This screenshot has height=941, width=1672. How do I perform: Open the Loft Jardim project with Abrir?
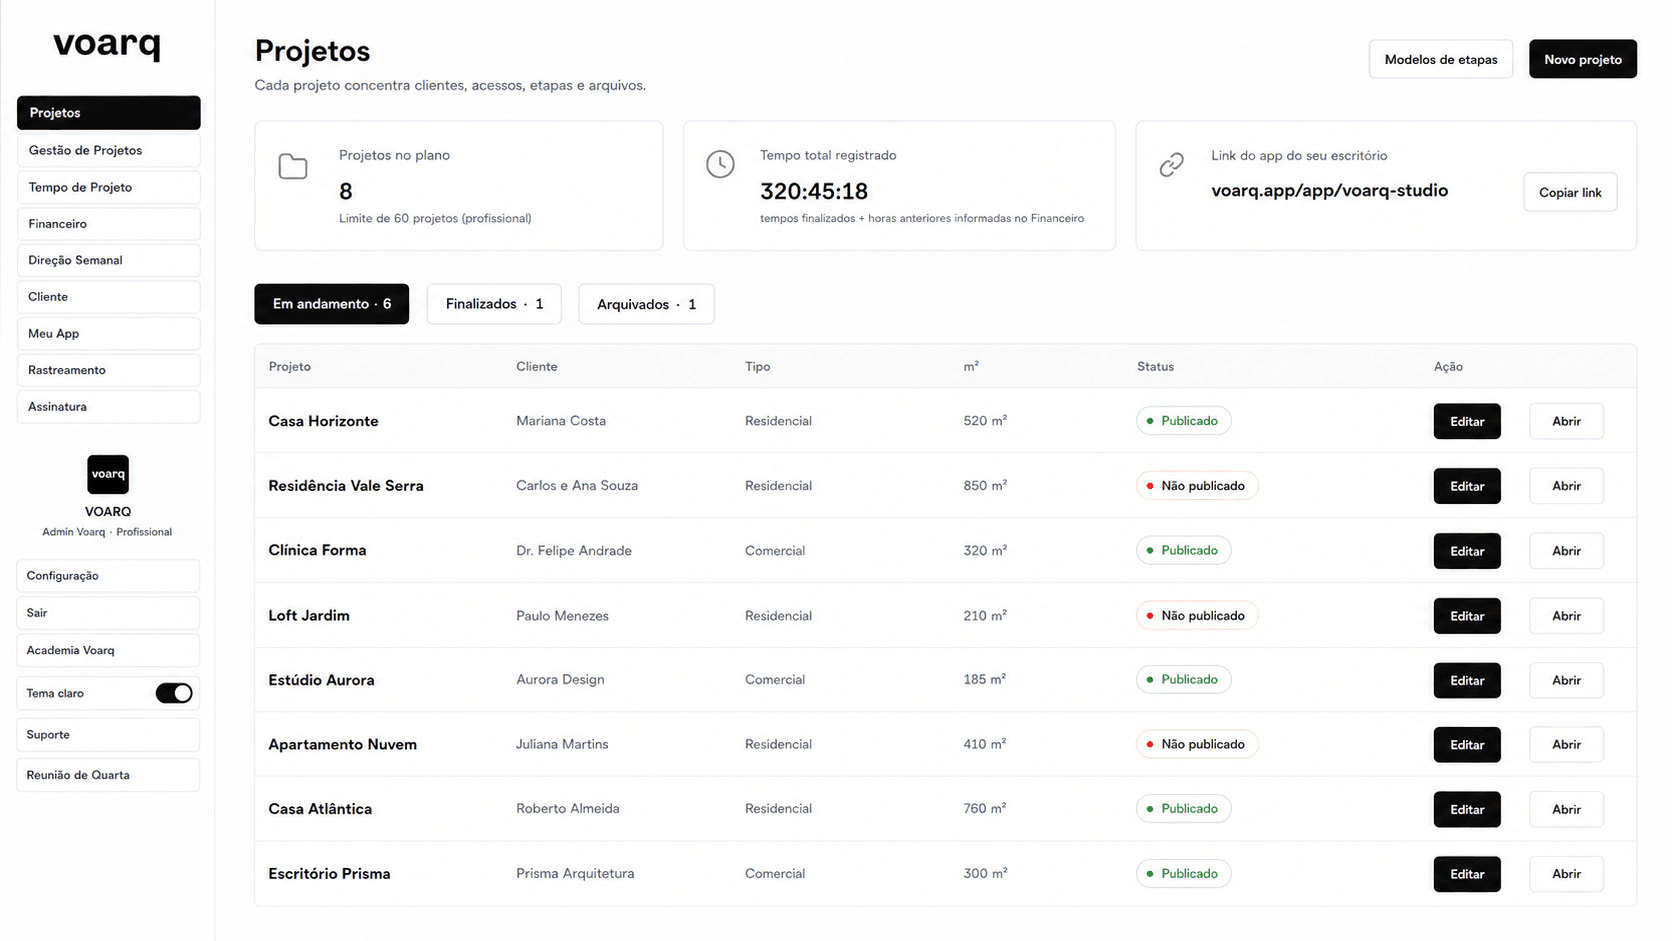tap(1566, 616)
